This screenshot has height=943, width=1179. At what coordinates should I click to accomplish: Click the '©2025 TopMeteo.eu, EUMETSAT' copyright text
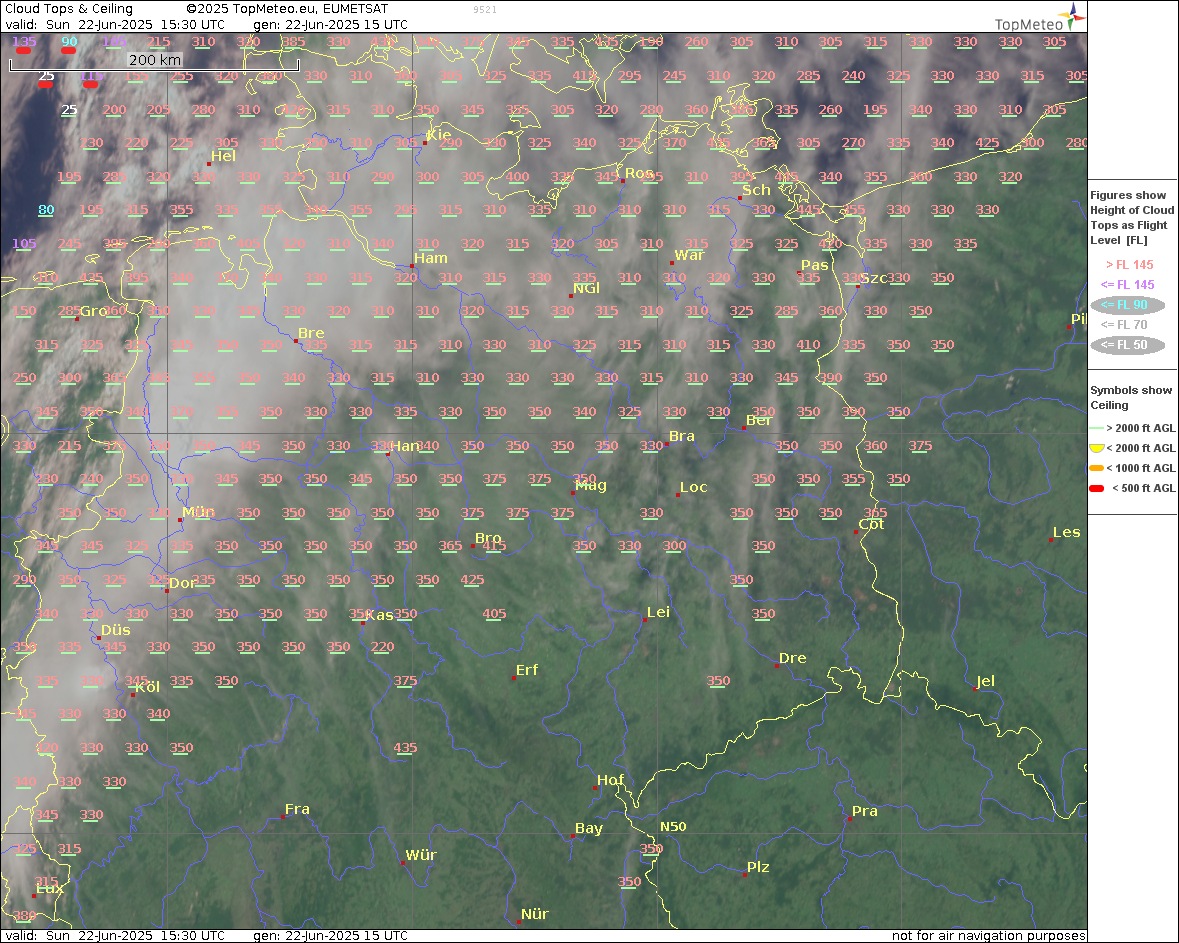pyautogui.click(x=287, y=9)
